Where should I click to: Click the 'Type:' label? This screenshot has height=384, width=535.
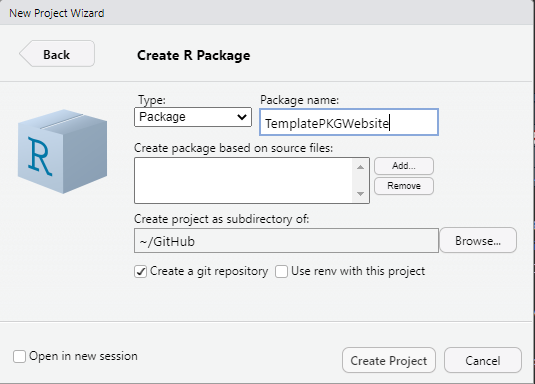click(x=152, y=100)
